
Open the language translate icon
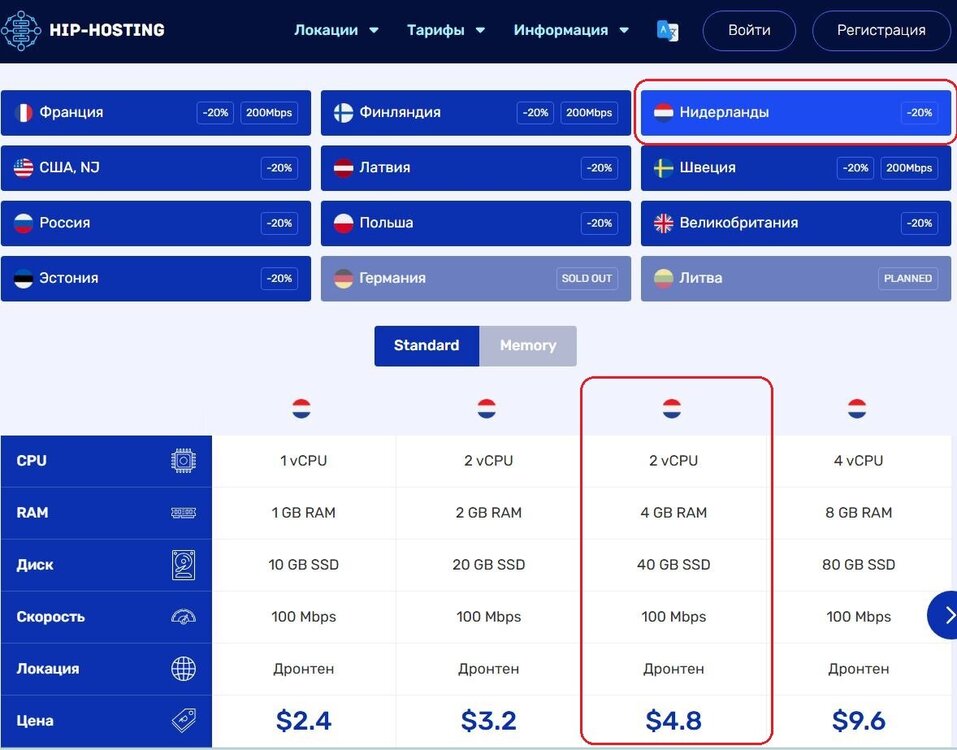click(x=667, y=31)
